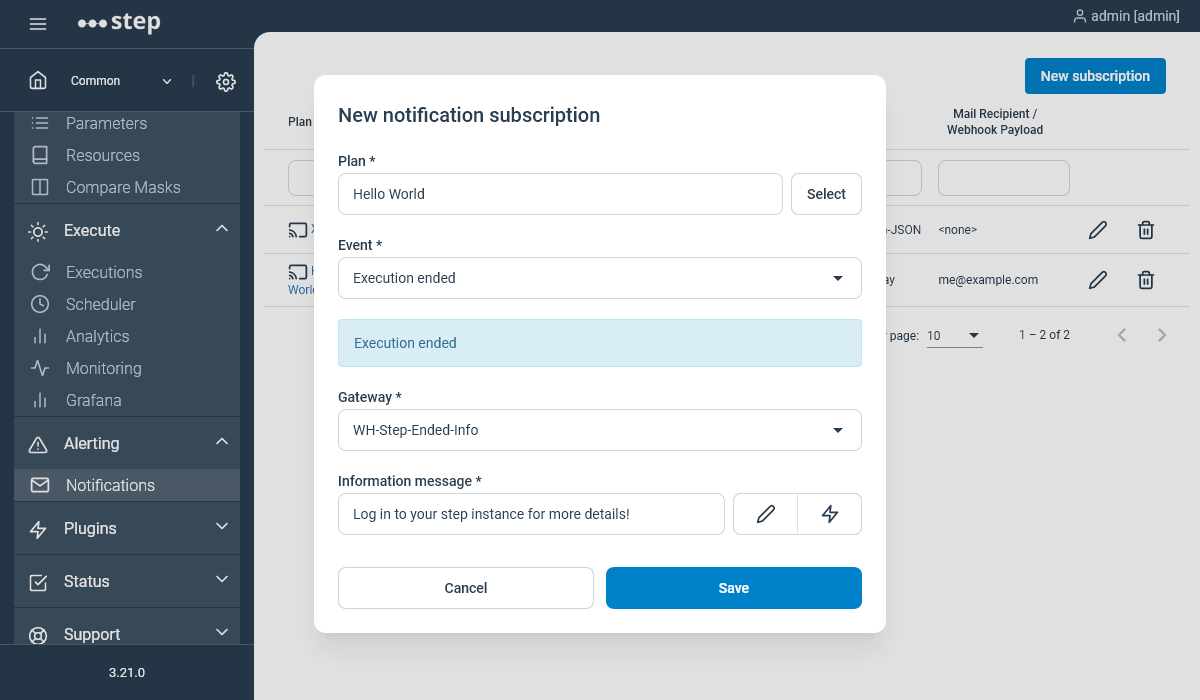This screenshot has height=700, width=1200.
Task: Open Parameters from the sidebar
Action: 105,123
